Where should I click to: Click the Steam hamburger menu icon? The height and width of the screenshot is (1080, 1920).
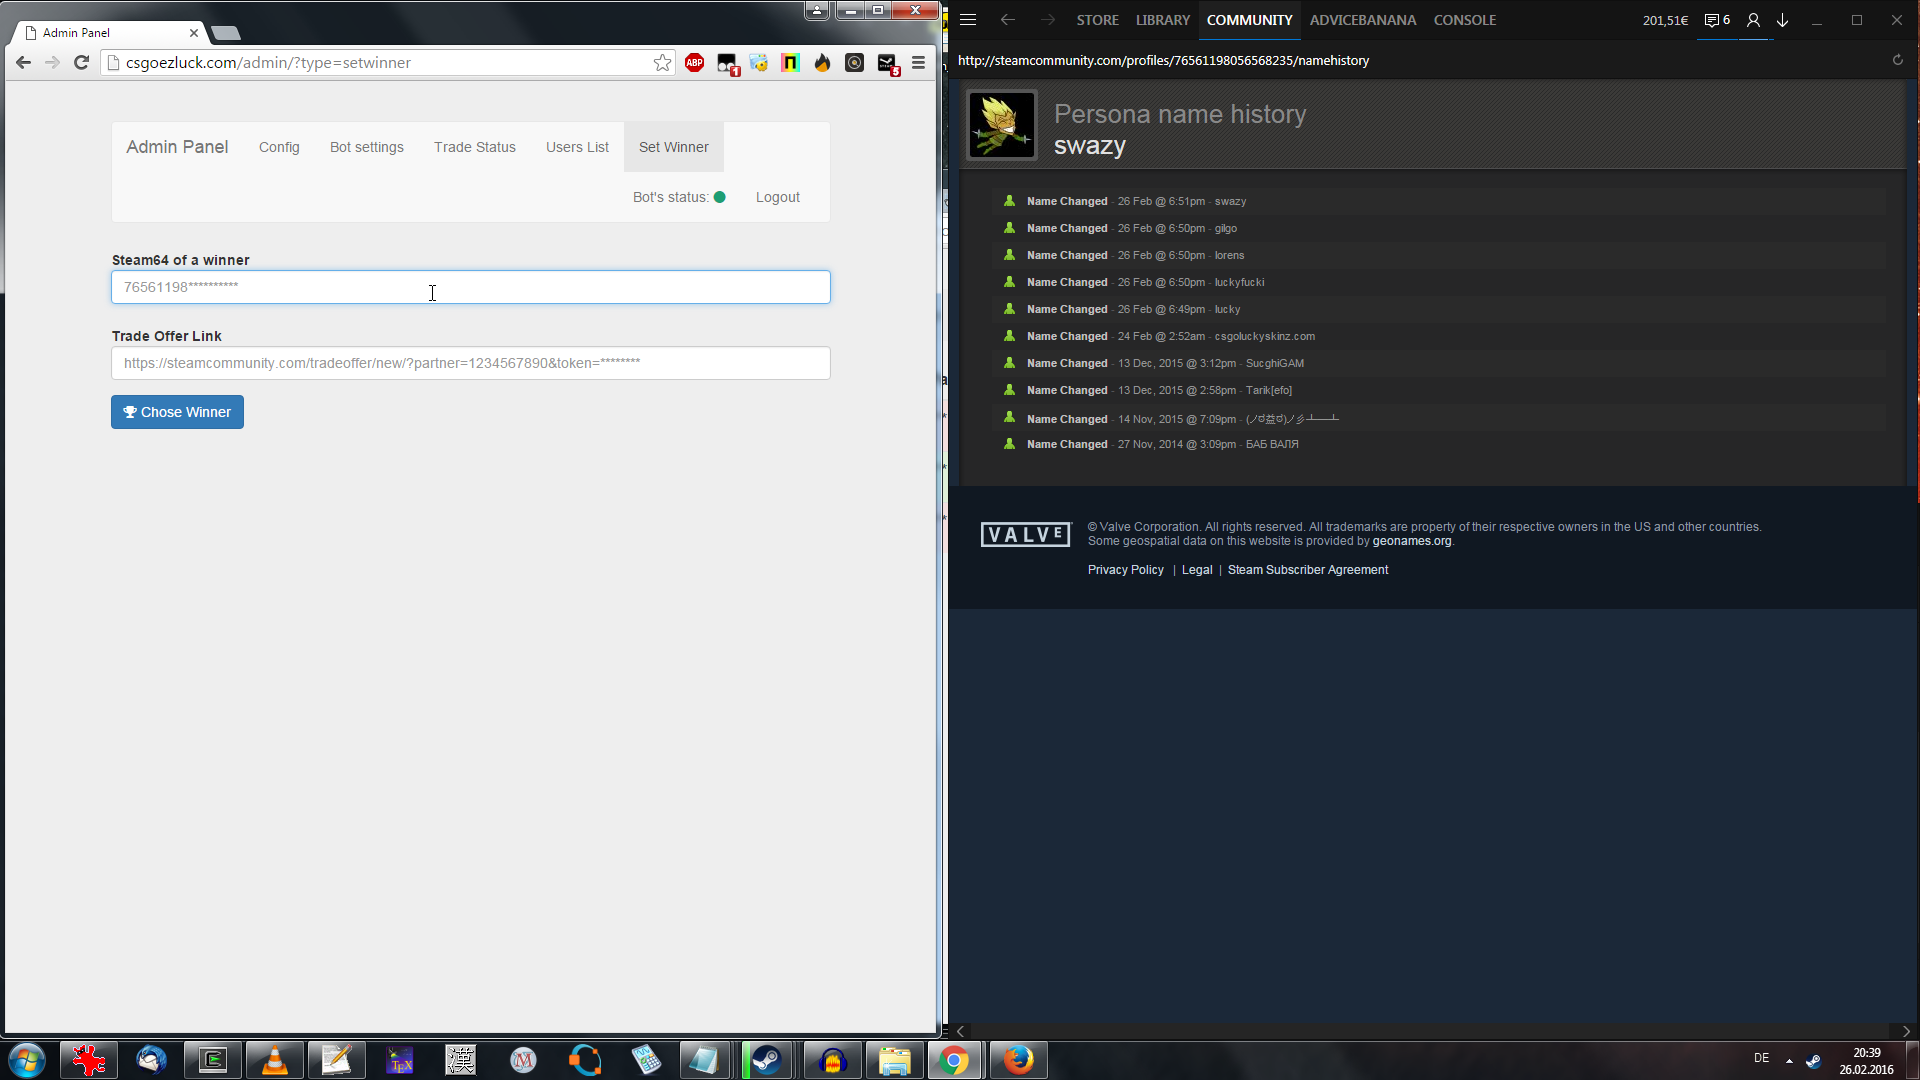(x=968, y=20)
